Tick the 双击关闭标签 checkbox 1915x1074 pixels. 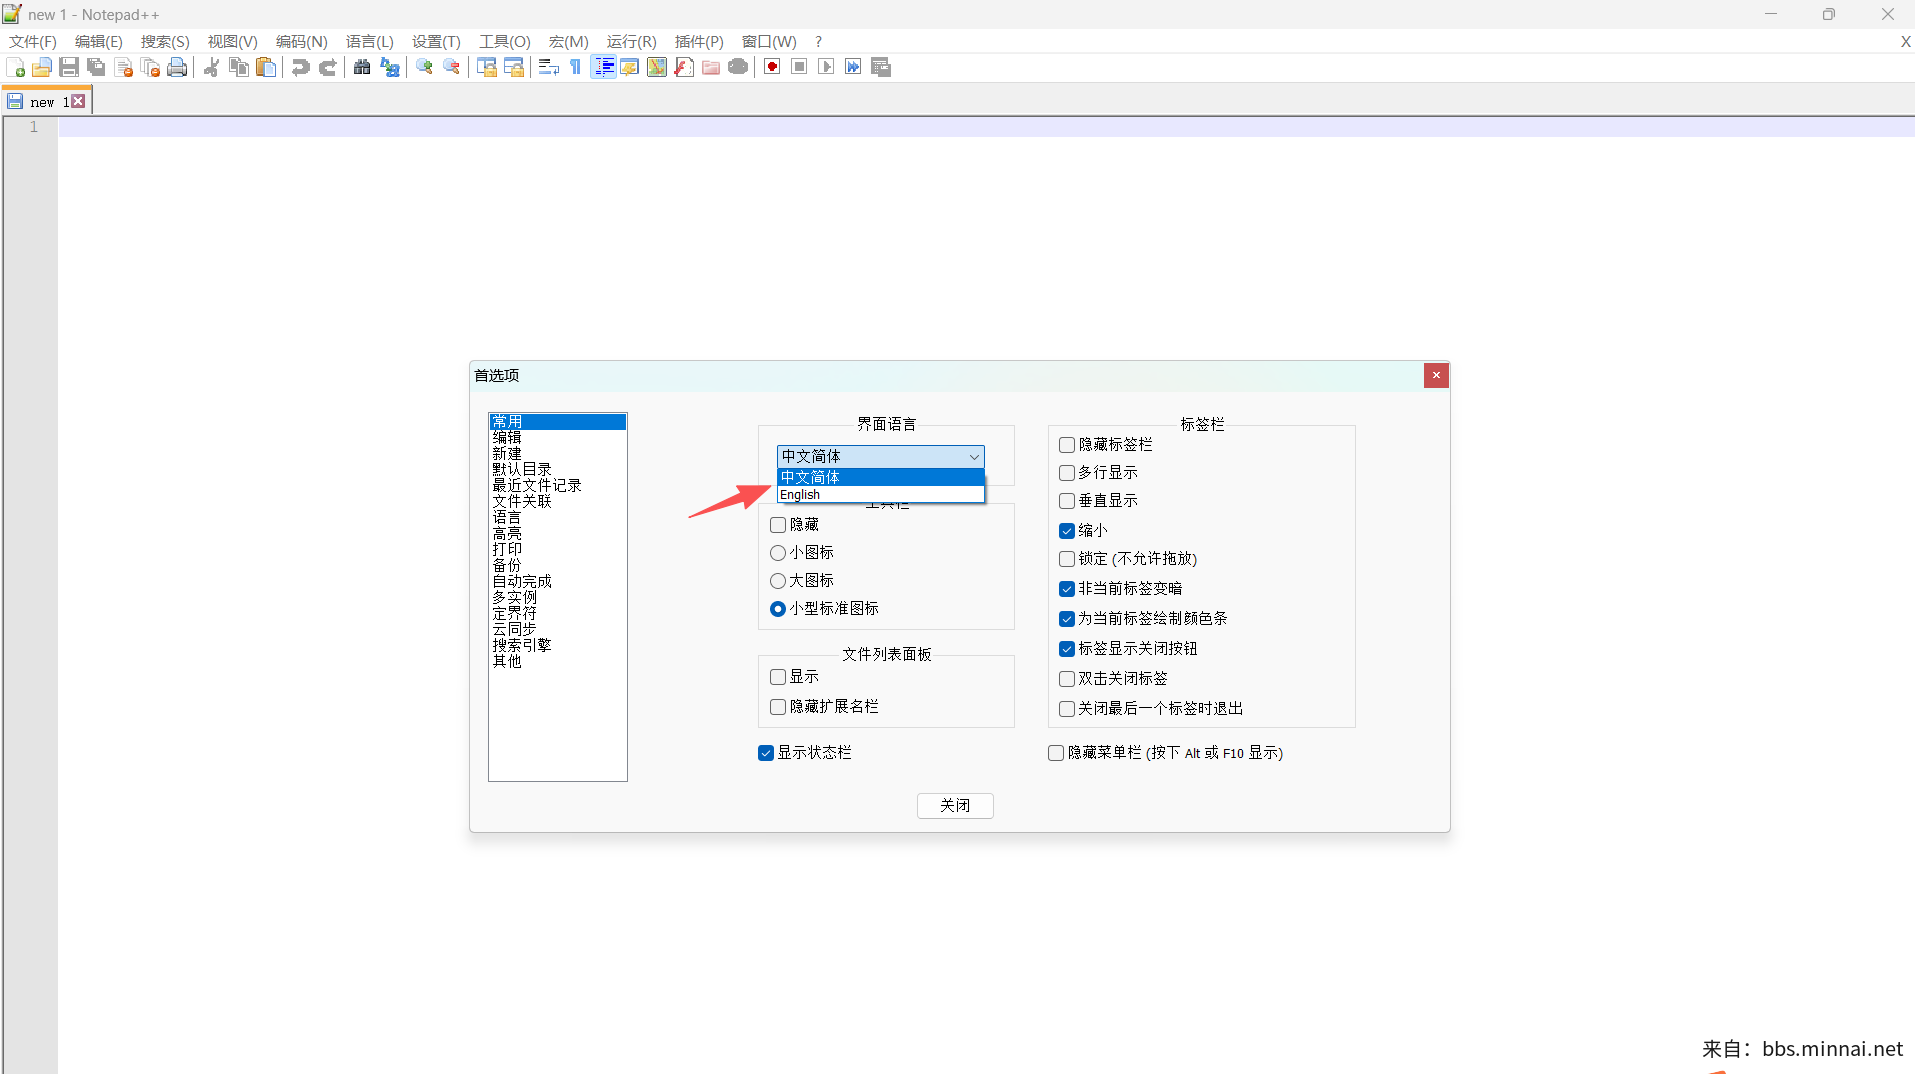(1067, 679)
